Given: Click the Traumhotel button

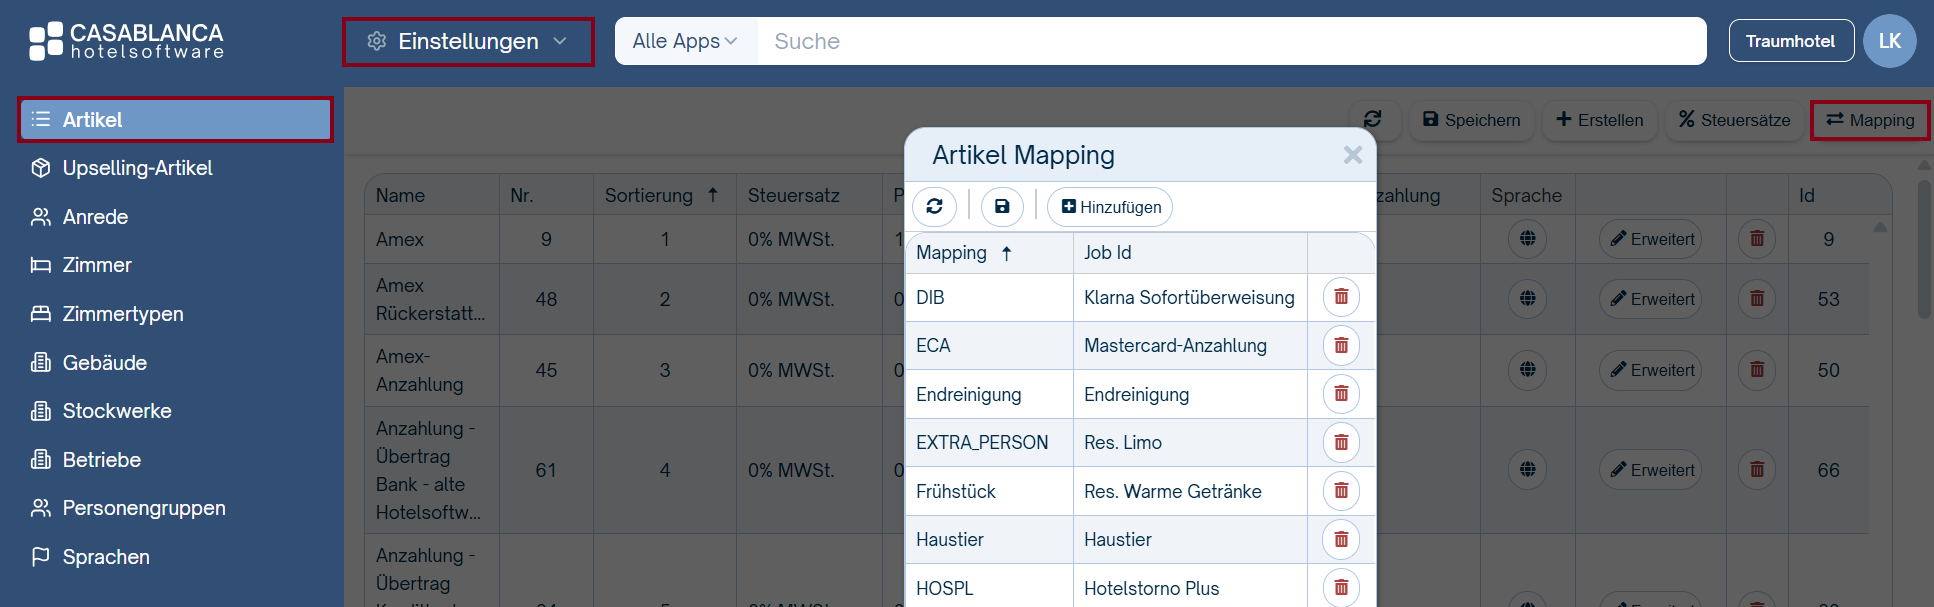Looking at the screenshot, I should point(1790,41).
